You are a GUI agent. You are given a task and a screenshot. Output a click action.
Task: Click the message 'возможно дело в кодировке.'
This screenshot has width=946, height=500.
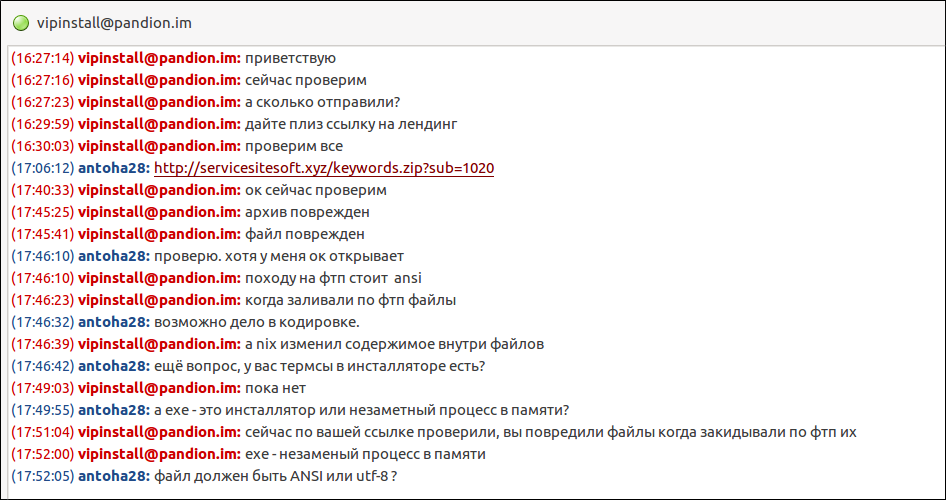257,323
